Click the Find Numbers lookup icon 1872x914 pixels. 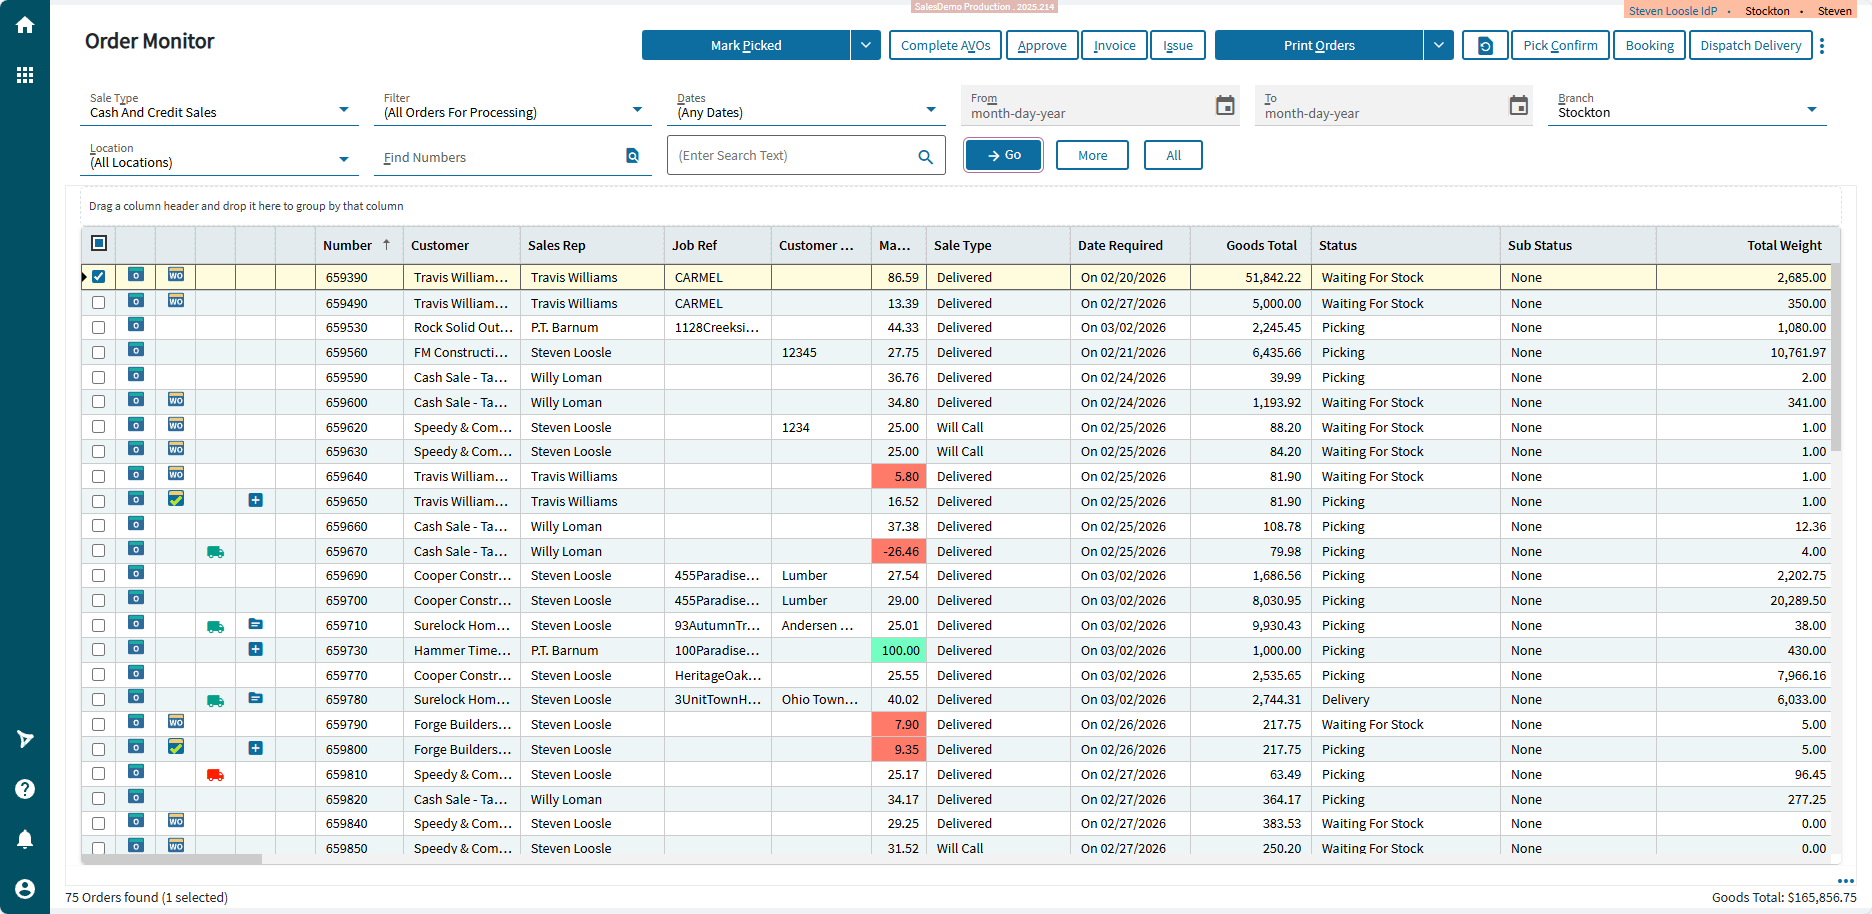(x=632, y=156)
